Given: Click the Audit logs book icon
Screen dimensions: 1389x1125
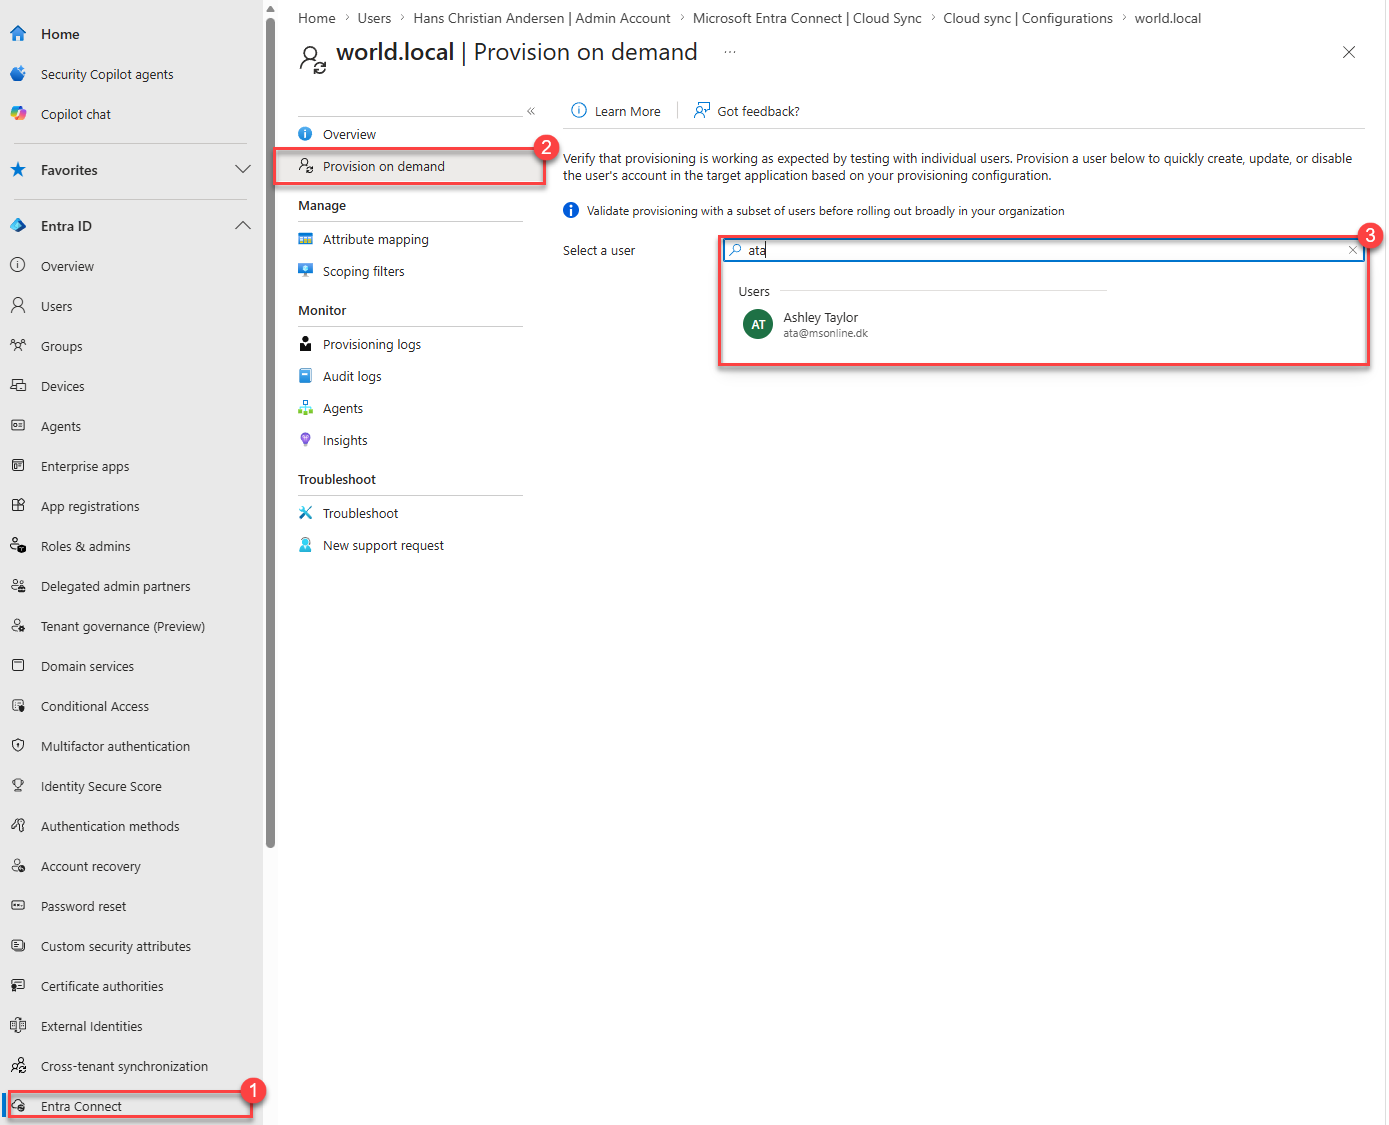Looking at the screenshot, I should (306, 376).
